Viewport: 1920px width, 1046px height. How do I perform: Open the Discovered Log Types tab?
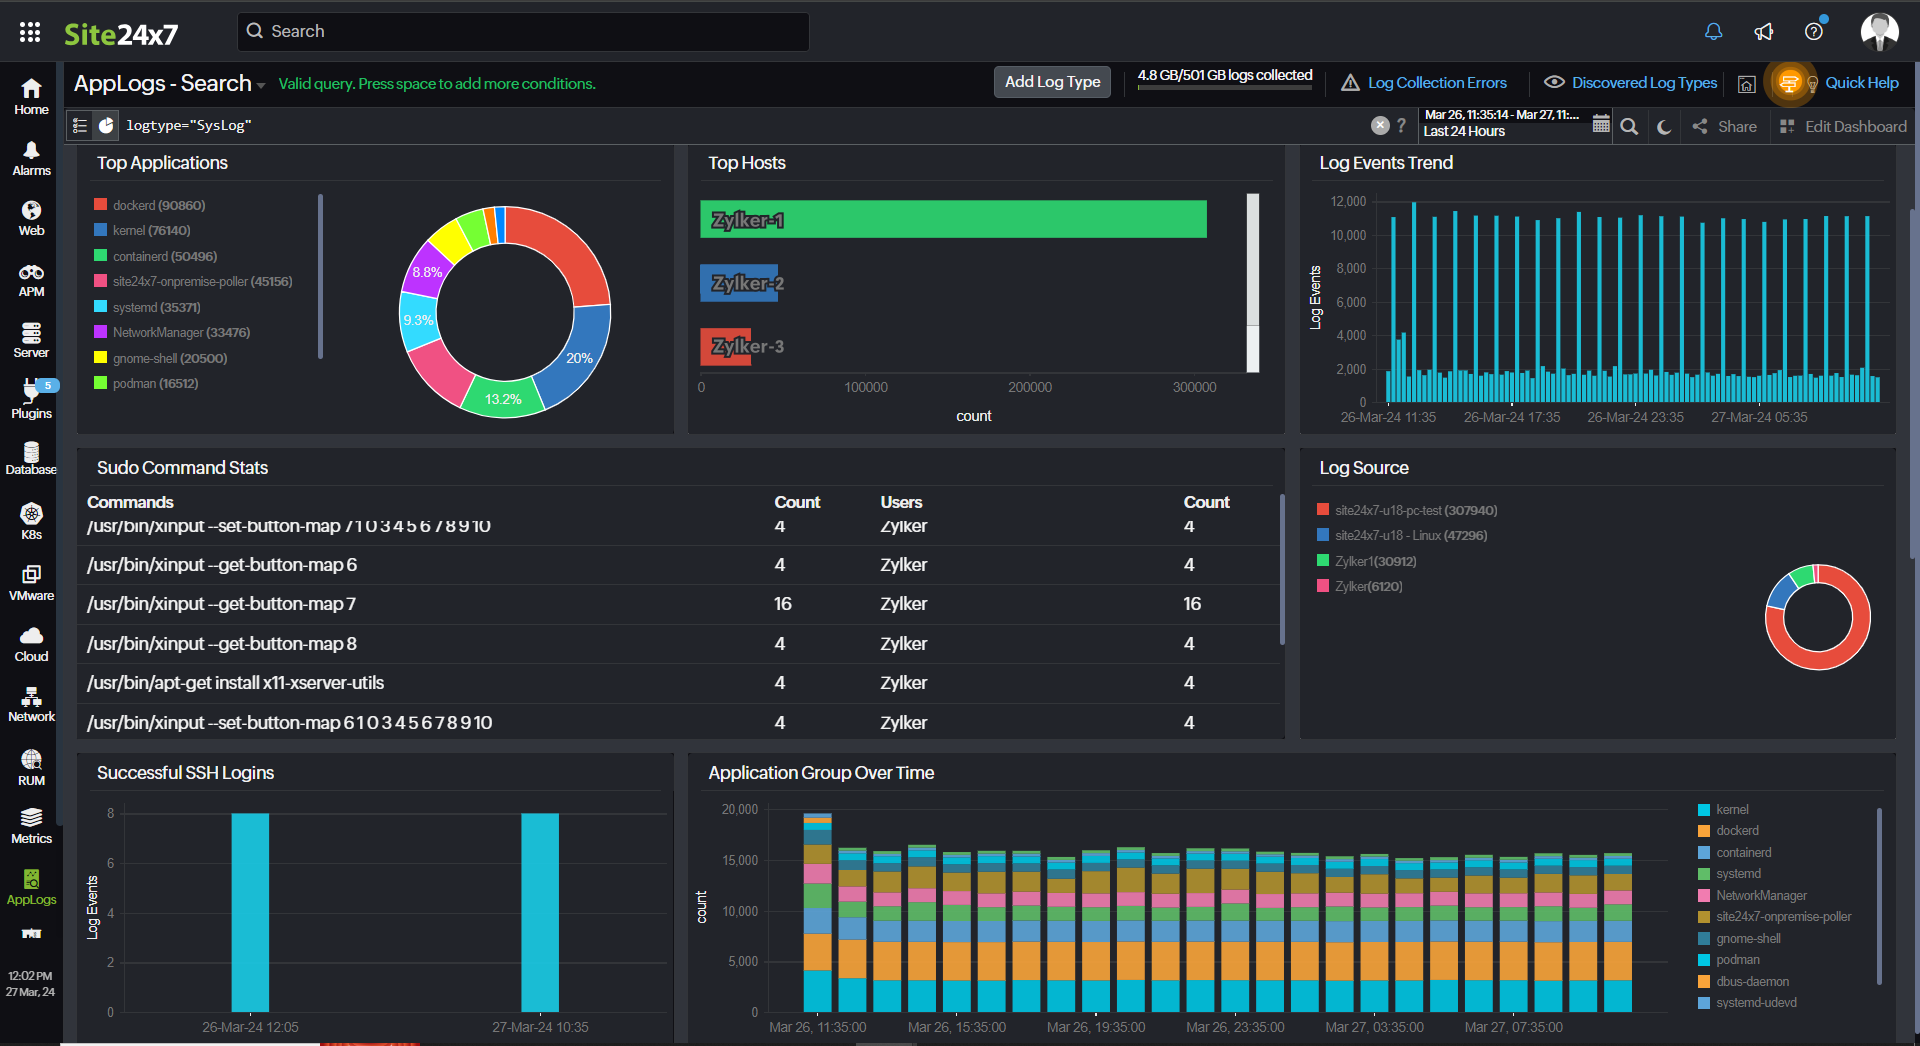1643,82
